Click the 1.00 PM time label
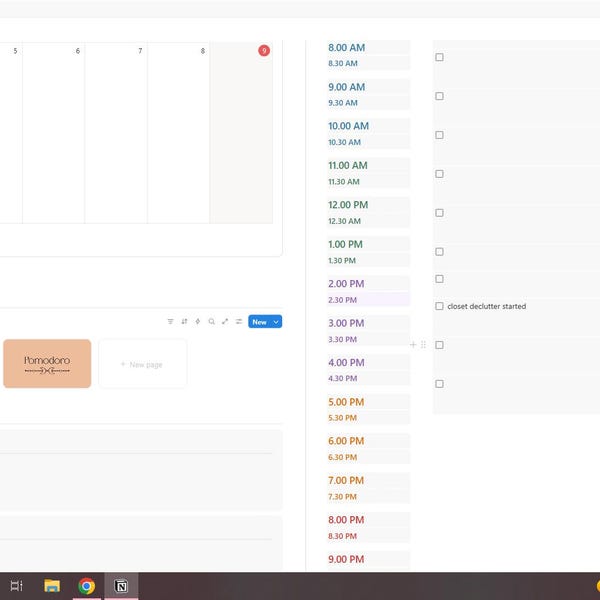This screenshot has width=600, height=600. 345,244
